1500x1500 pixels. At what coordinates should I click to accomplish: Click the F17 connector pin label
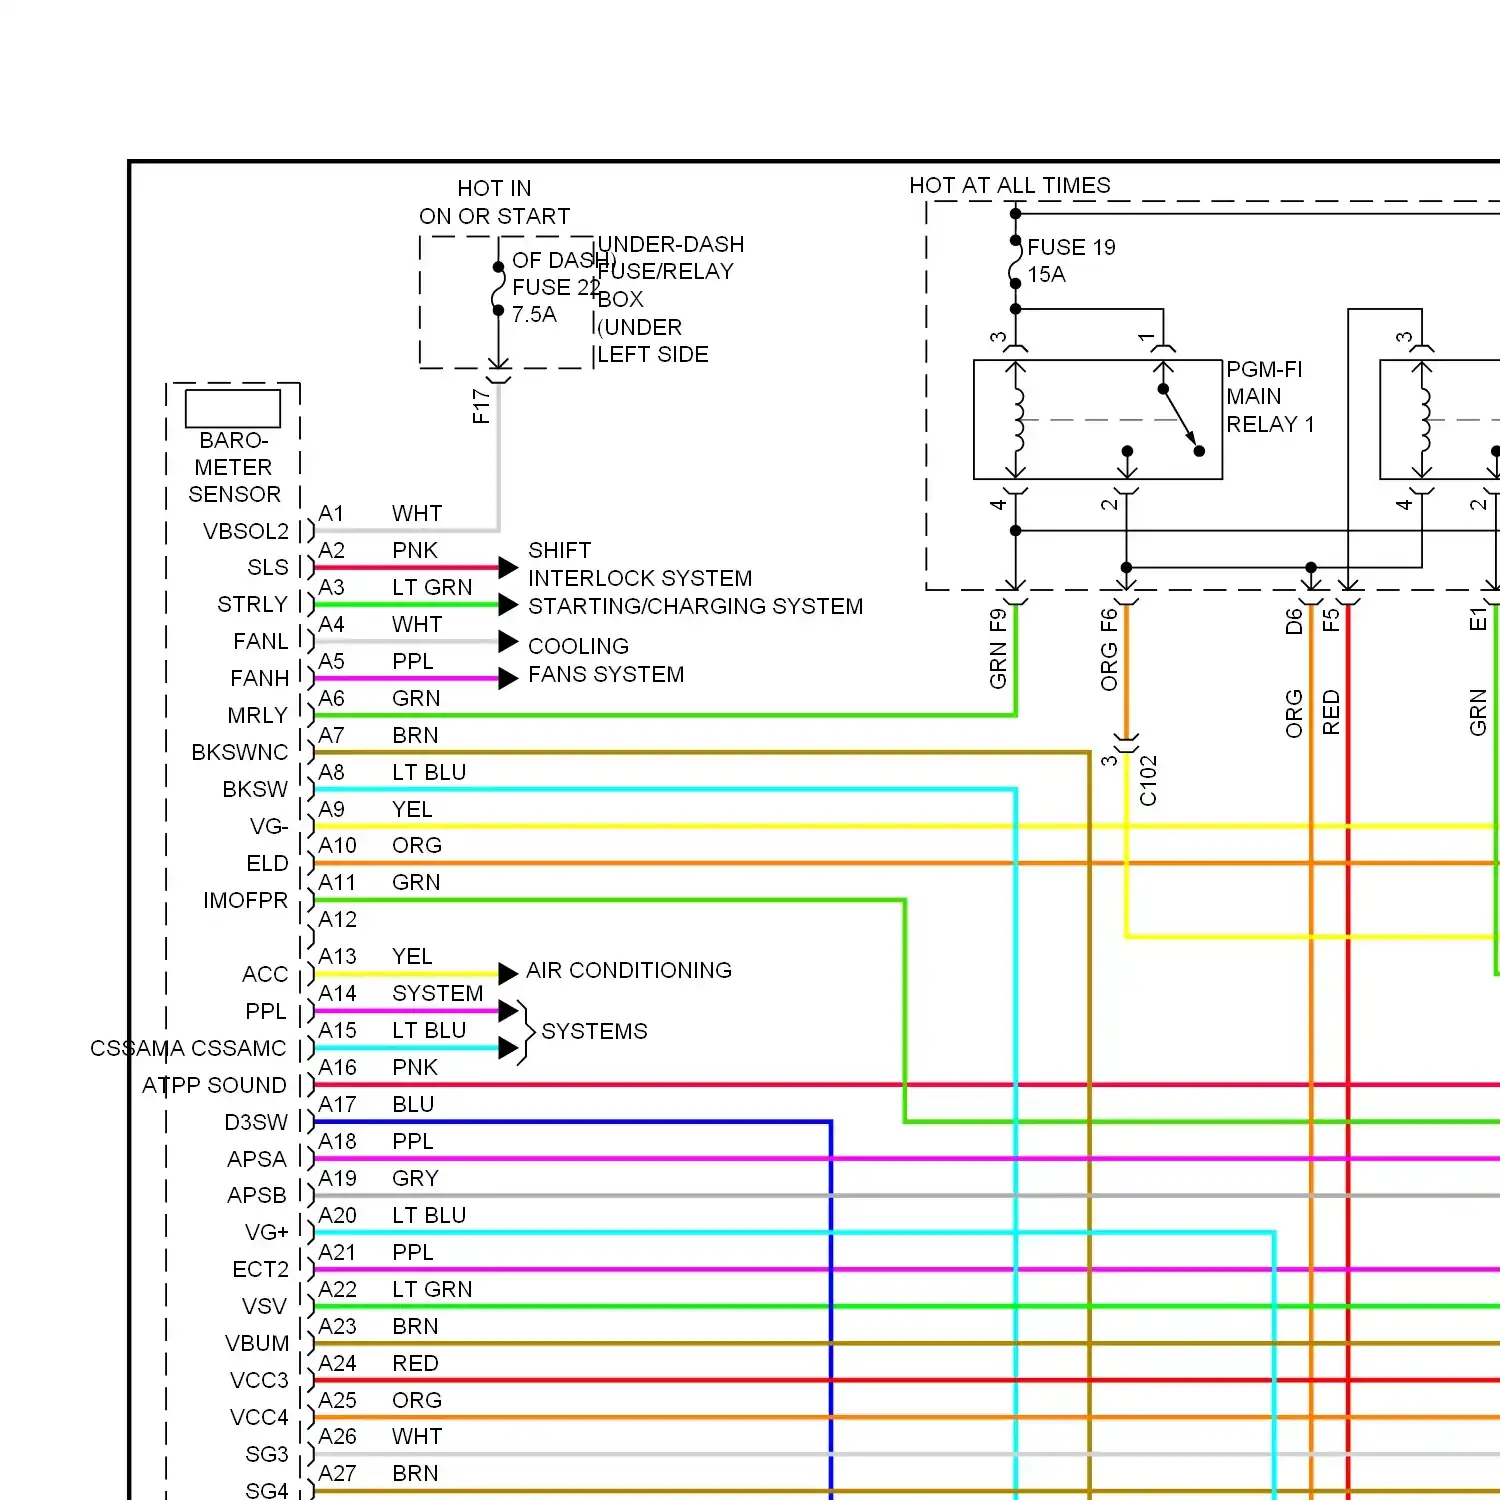(x=481, y=406)
